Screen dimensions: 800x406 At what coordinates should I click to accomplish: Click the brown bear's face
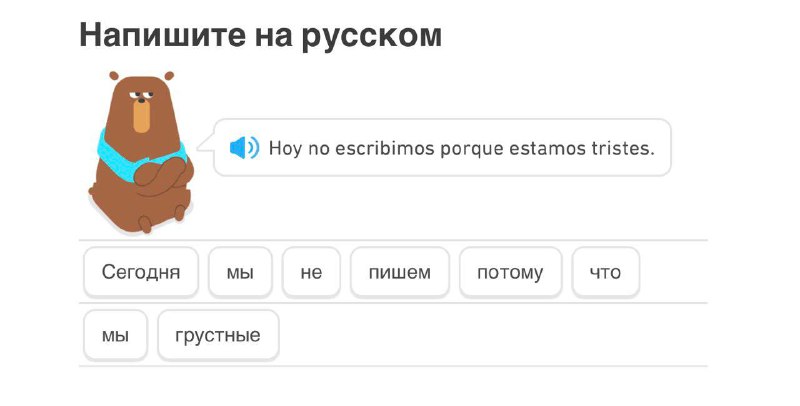click(141, 105)
